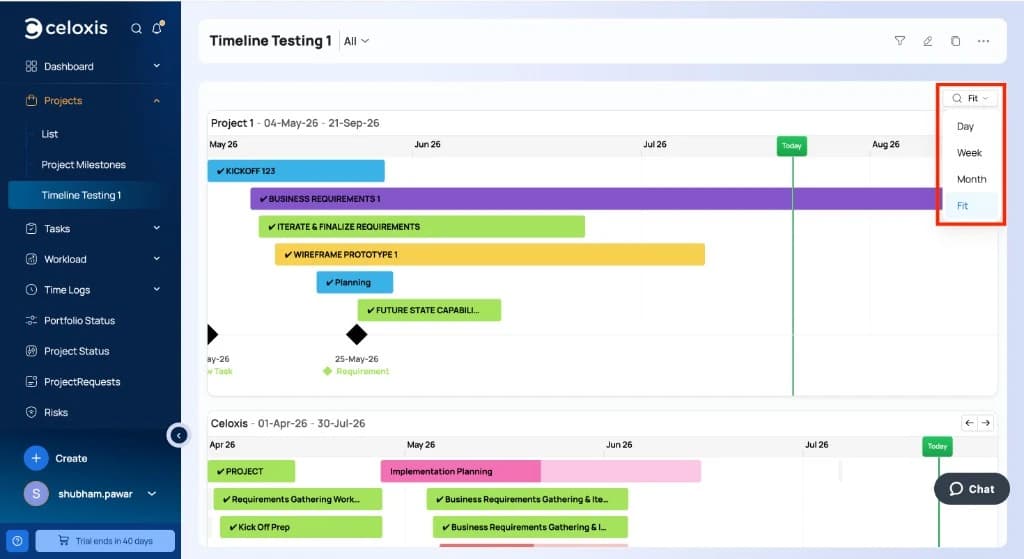1024x559 pixels.
Task: Collapse the sidebar with arrow button
Action: click(178, 436)
